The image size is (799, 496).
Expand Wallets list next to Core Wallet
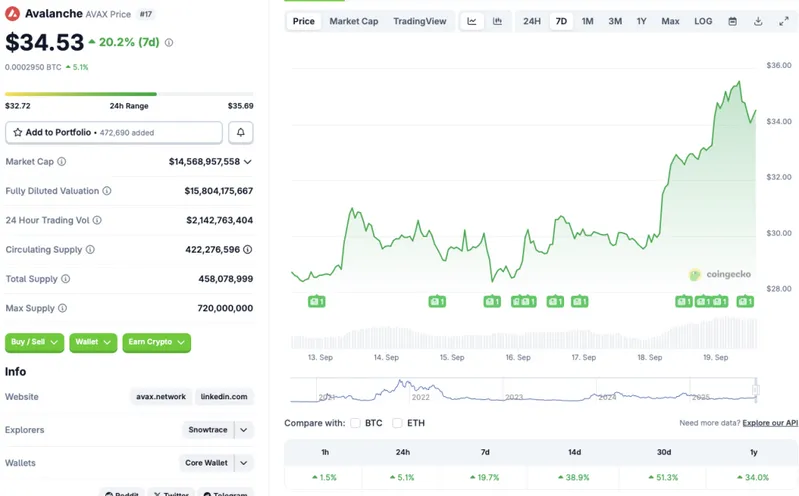tap(244, 463)
